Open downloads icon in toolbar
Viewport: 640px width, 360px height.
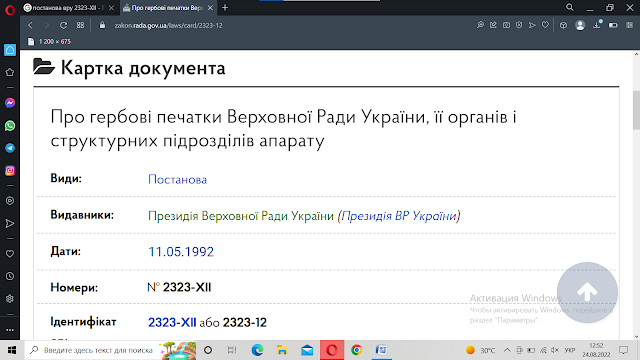[x=597, y=25]
